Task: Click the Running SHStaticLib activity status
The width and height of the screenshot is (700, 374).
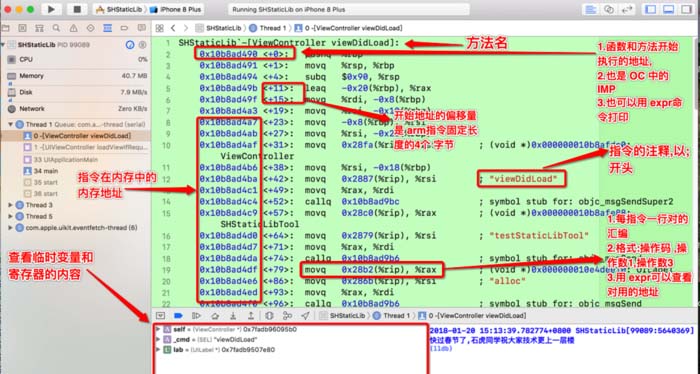Action: click(x=349, y=9)
